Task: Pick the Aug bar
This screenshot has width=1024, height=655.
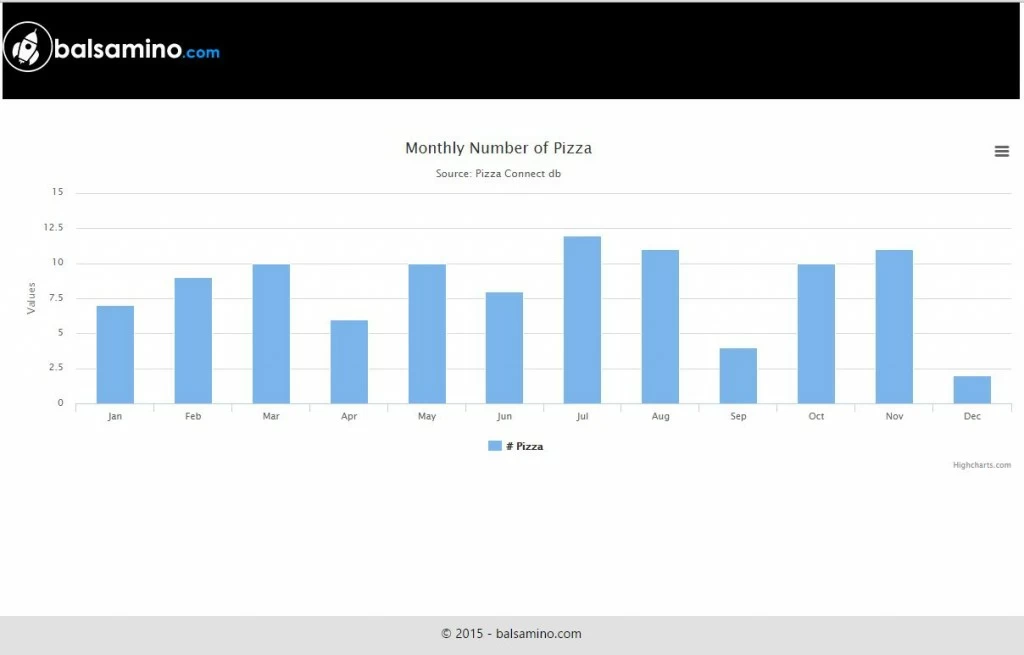Action: click(x=660, y=327)
